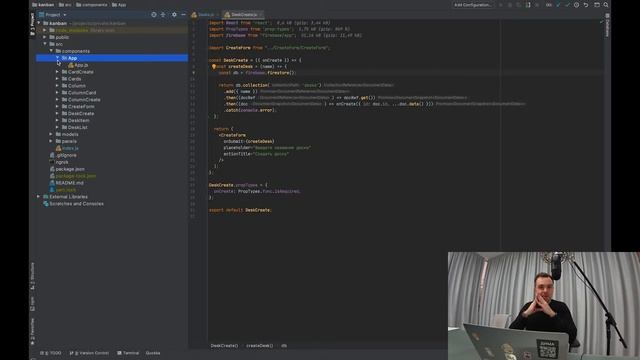This screenshot has width=640, height=360.
Task: Click db in editor breadcrumb
Action: (284, 346)
